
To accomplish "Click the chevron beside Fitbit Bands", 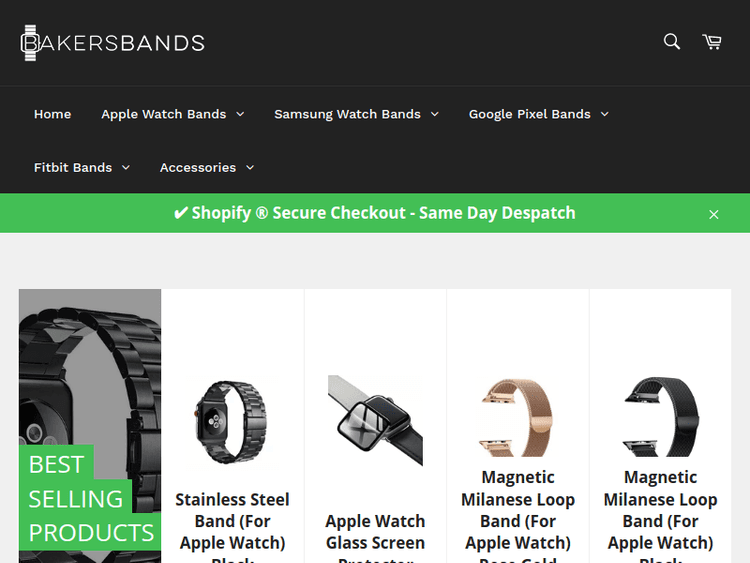I will pyautogui.click(x=126, y=168).
